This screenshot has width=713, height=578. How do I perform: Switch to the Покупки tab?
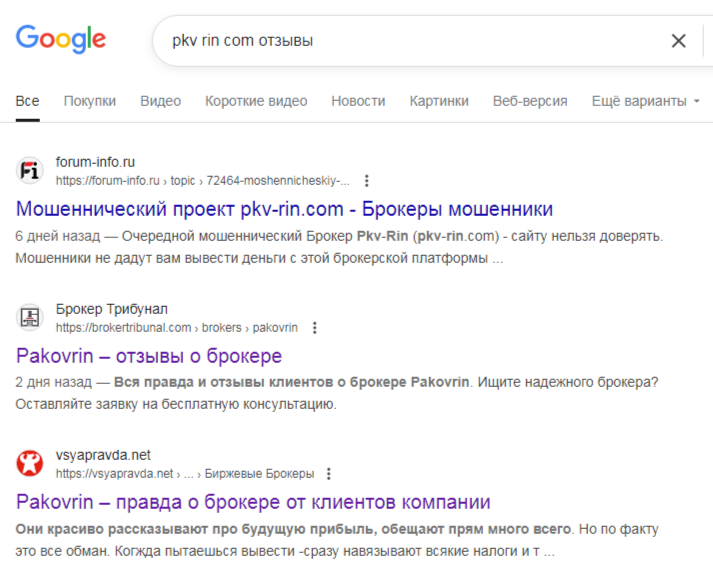(90, 101)
